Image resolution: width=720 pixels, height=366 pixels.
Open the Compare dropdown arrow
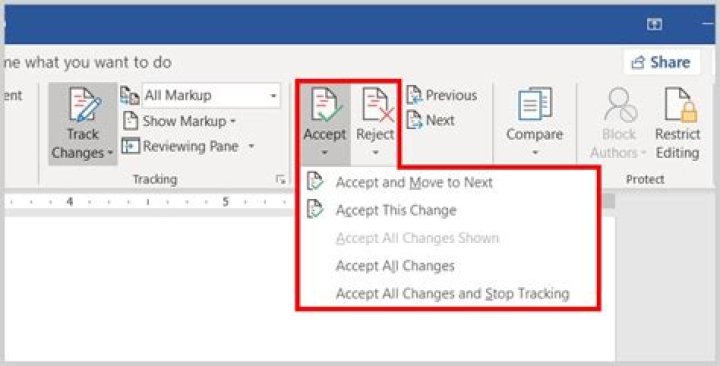(x=535, y=152)
